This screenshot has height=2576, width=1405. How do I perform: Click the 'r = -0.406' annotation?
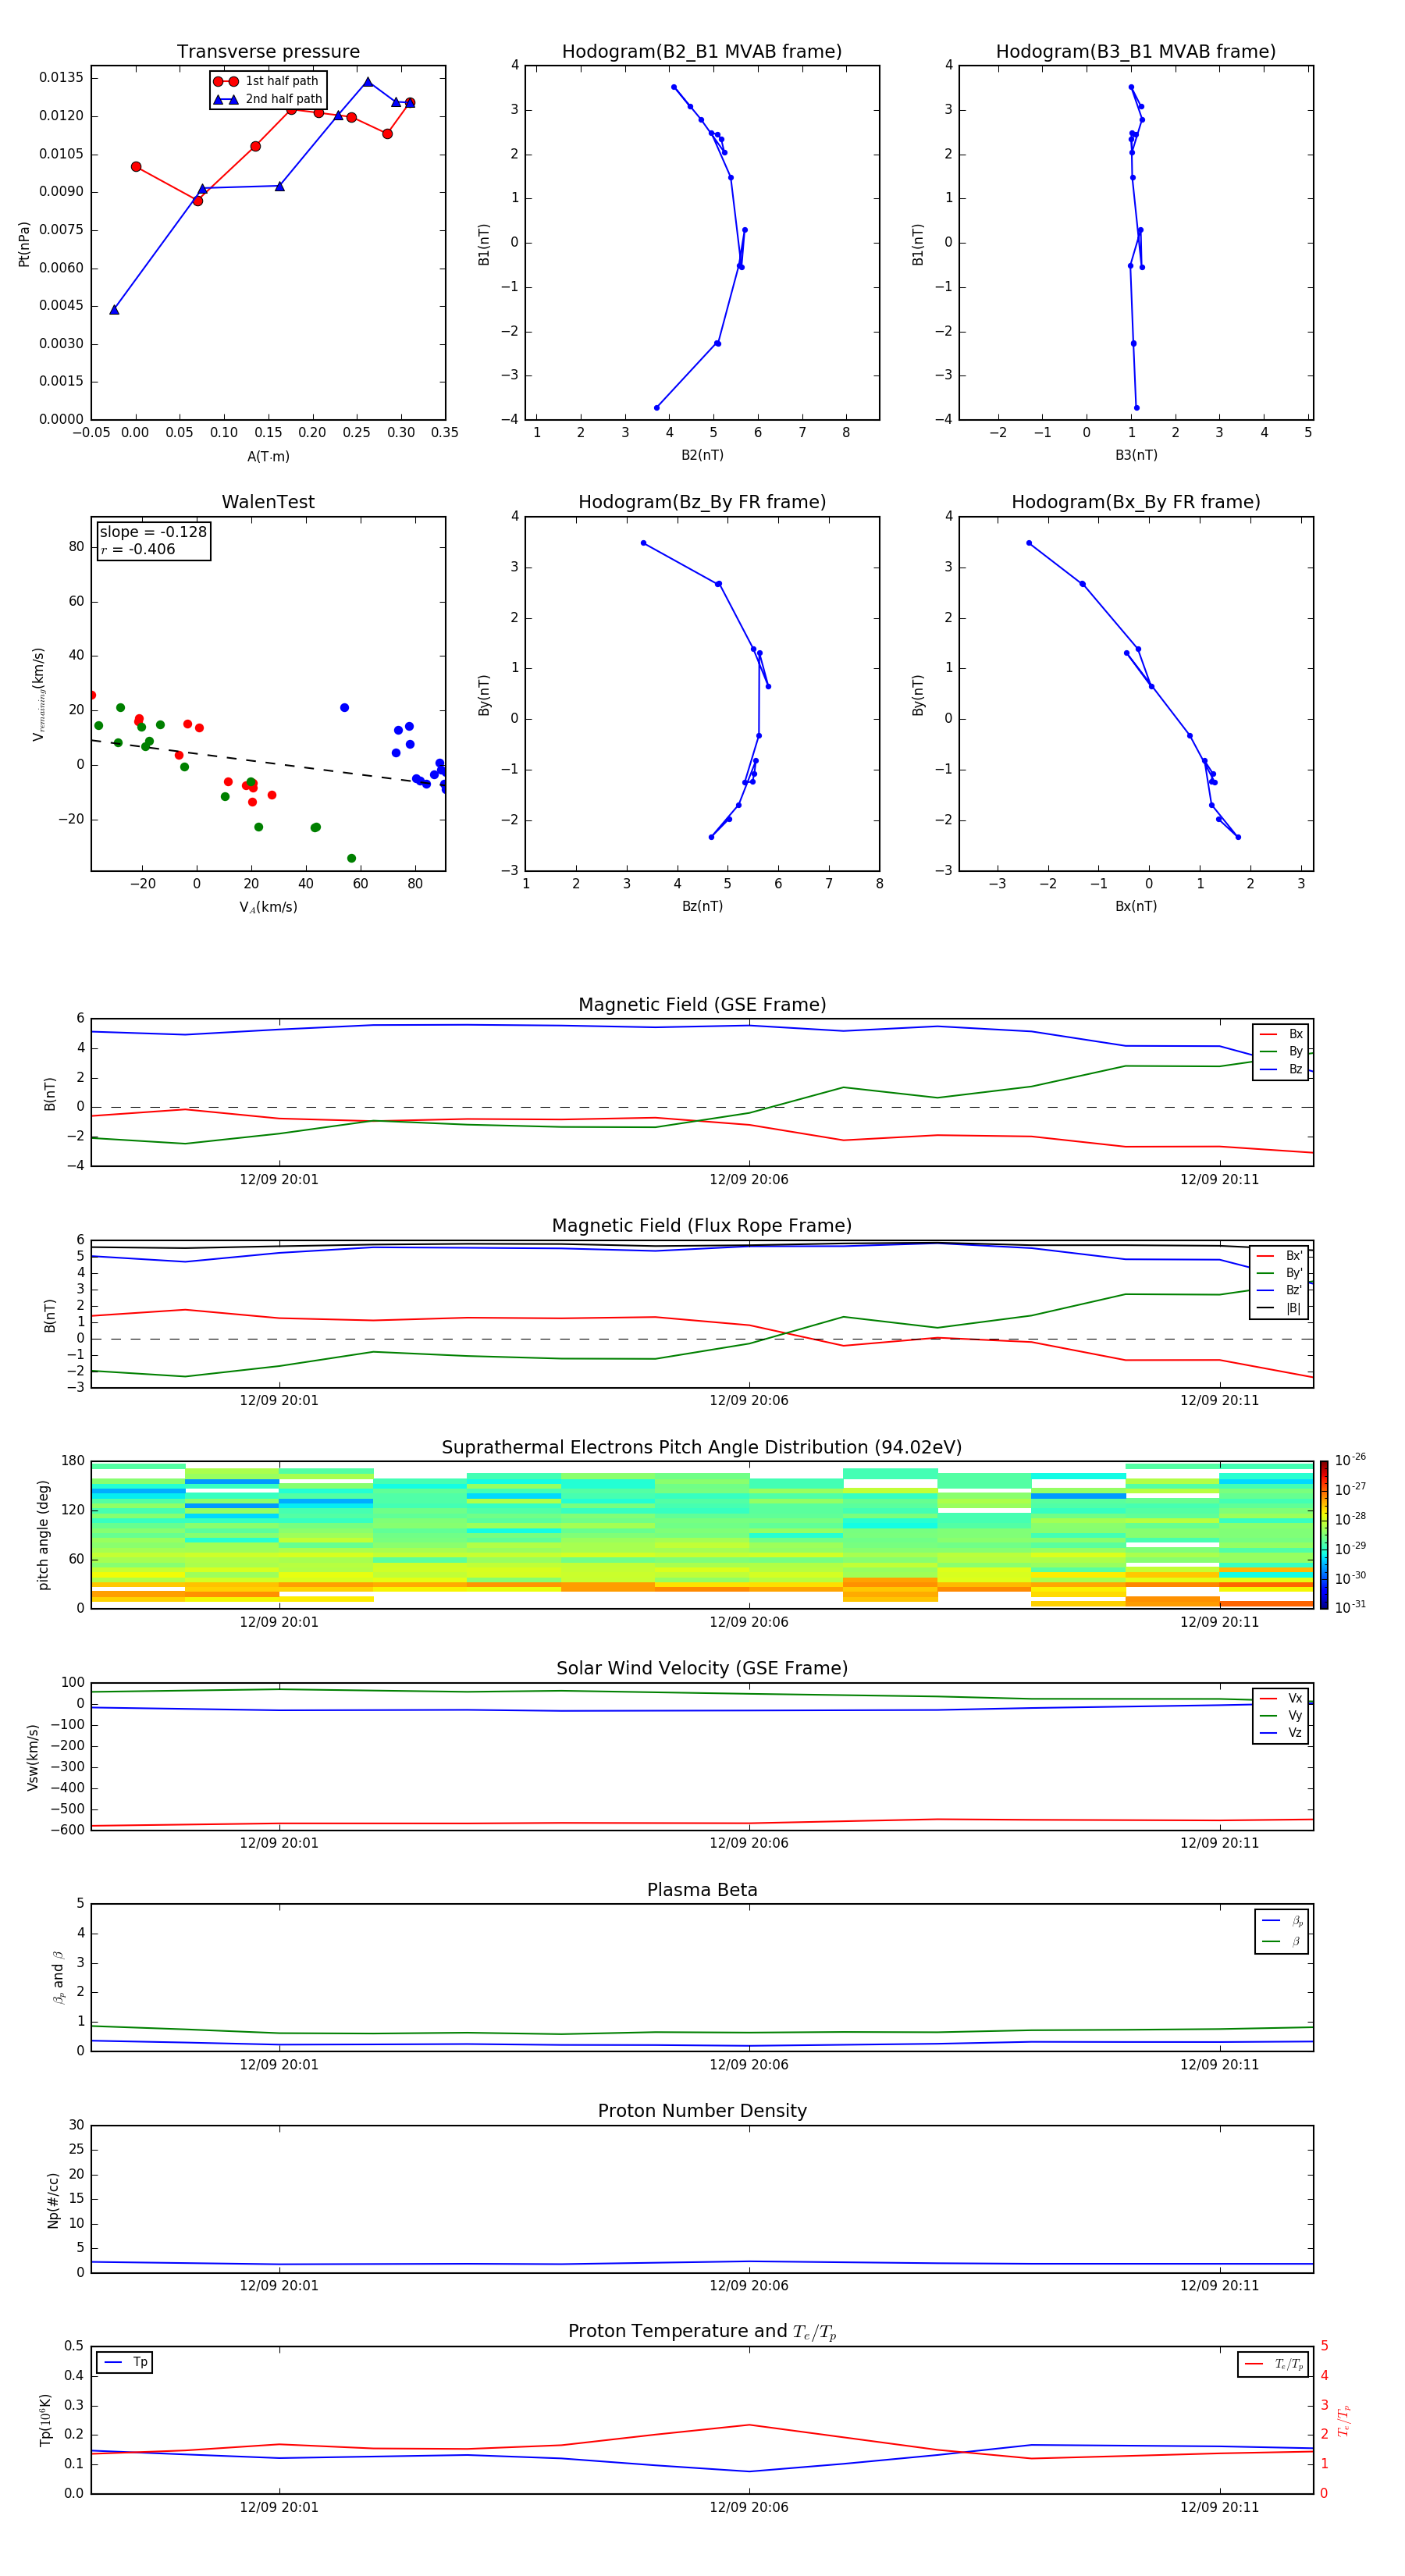coord(138,549)
